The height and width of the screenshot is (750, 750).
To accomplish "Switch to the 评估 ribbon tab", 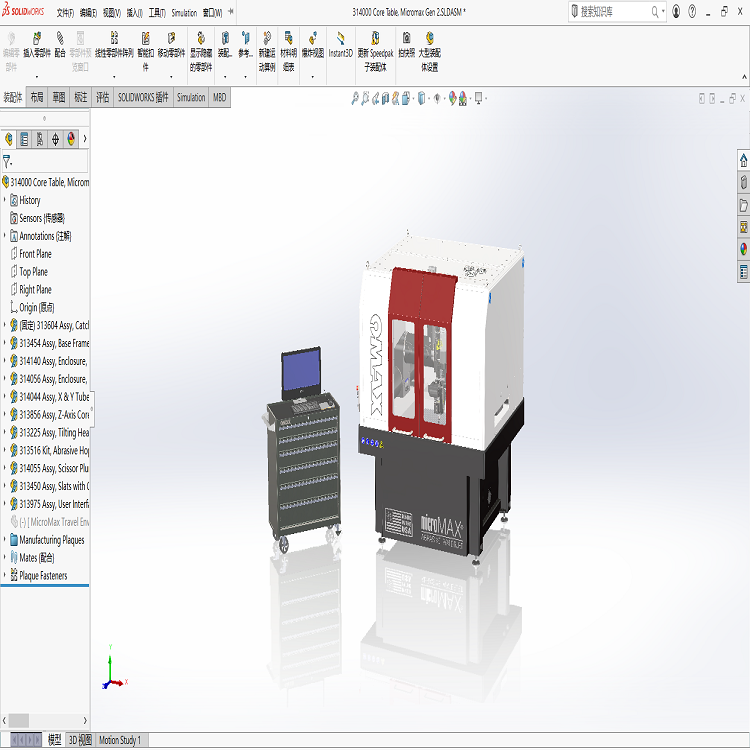I will pos(102,98).
